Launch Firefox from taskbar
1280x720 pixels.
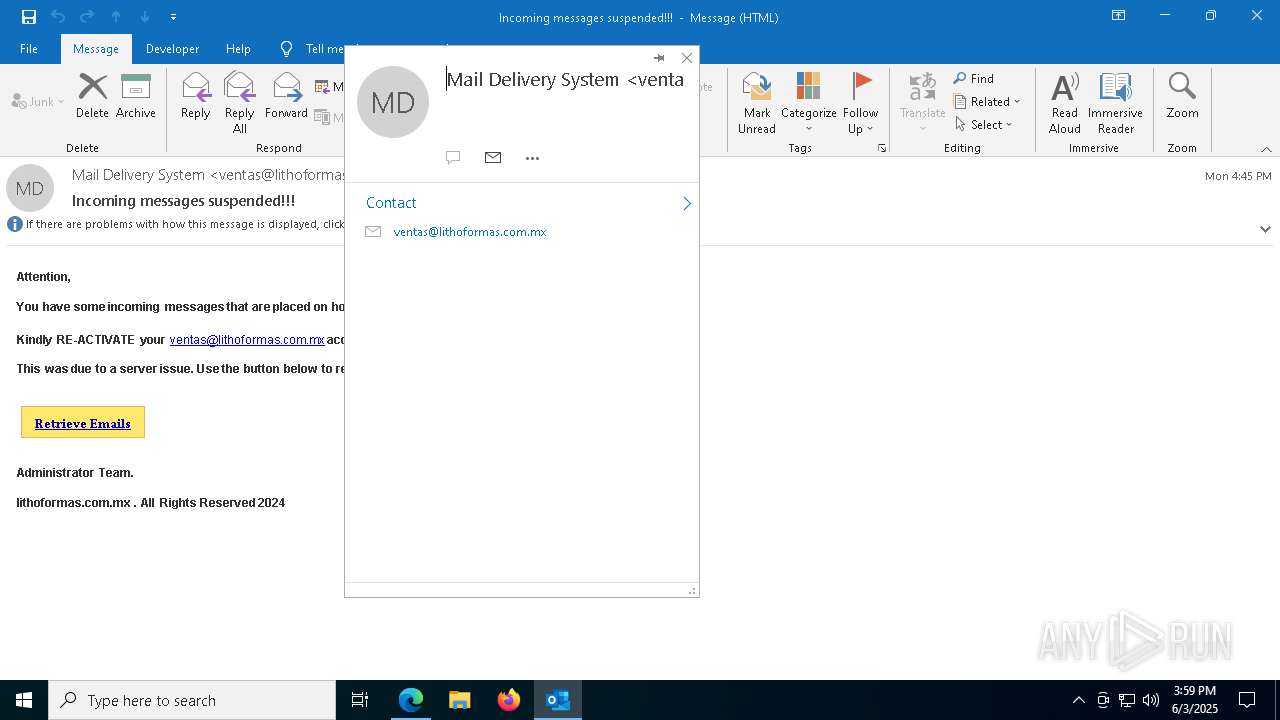tap(508, 700)
